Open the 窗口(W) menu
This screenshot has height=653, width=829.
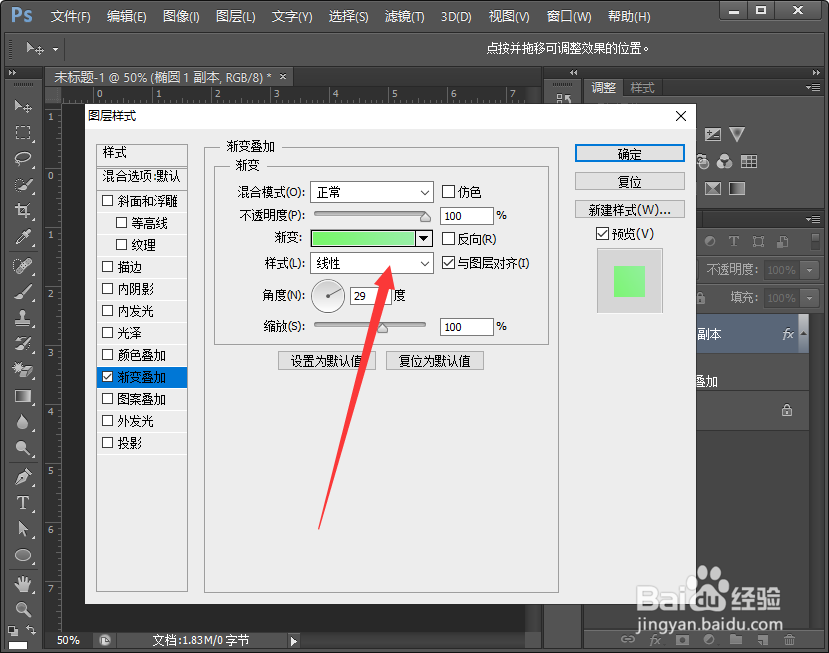tap(569, 16)
